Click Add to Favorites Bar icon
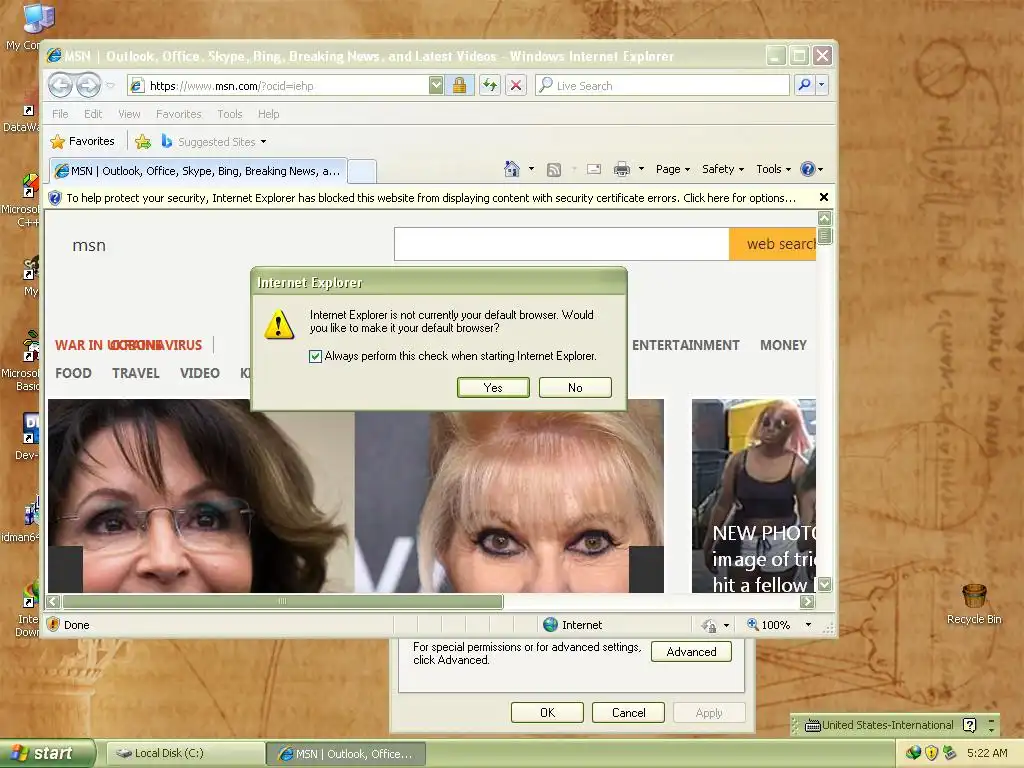Image resolution: width=1024 pixels, height=768 pixels. click(143, 142)
